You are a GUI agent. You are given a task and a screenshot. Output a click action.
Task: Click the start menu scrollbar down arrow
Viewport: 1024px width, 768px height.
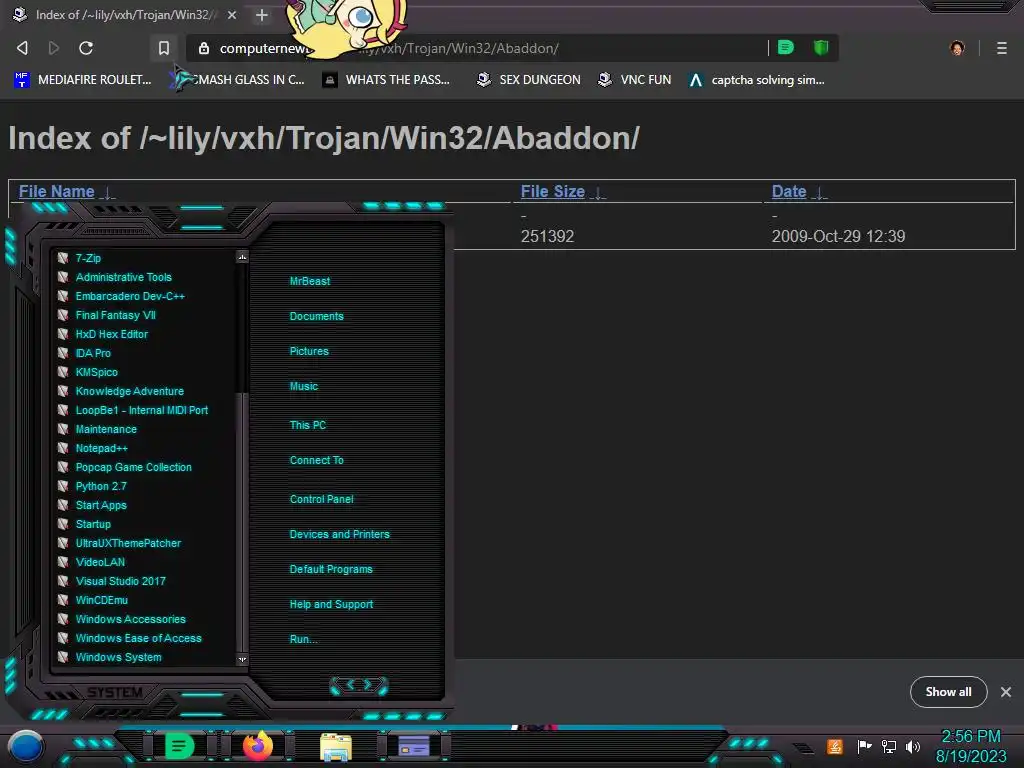[x=242, y=660]
